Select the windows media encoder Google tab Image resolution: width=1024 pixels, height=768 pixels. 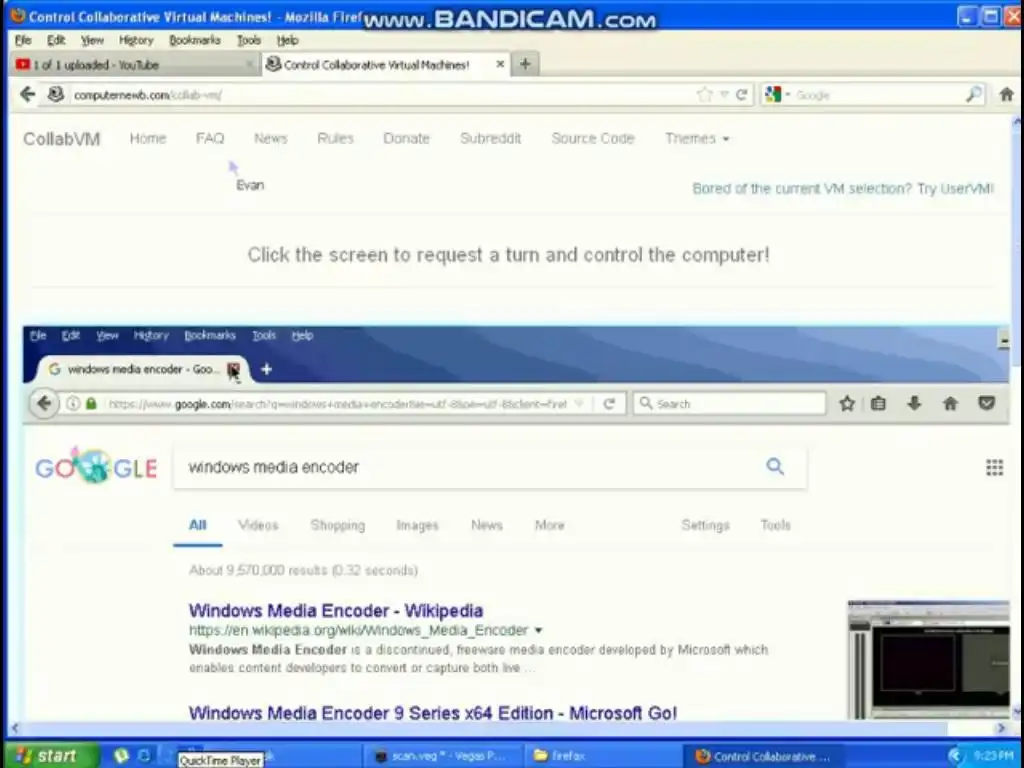tap(135, 370)
